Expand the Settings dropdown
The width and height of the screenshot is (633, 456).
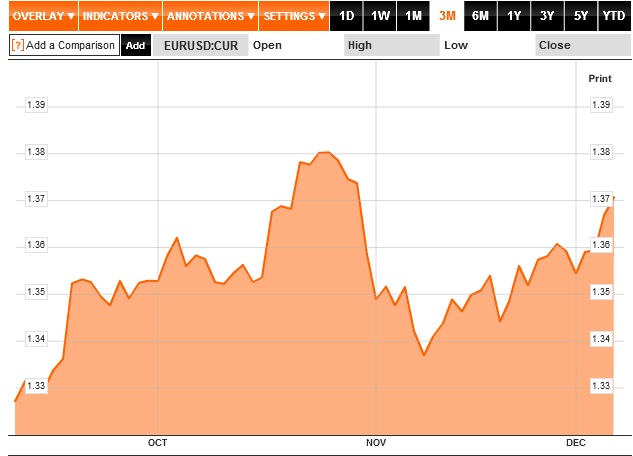click(x=294, y=16)
